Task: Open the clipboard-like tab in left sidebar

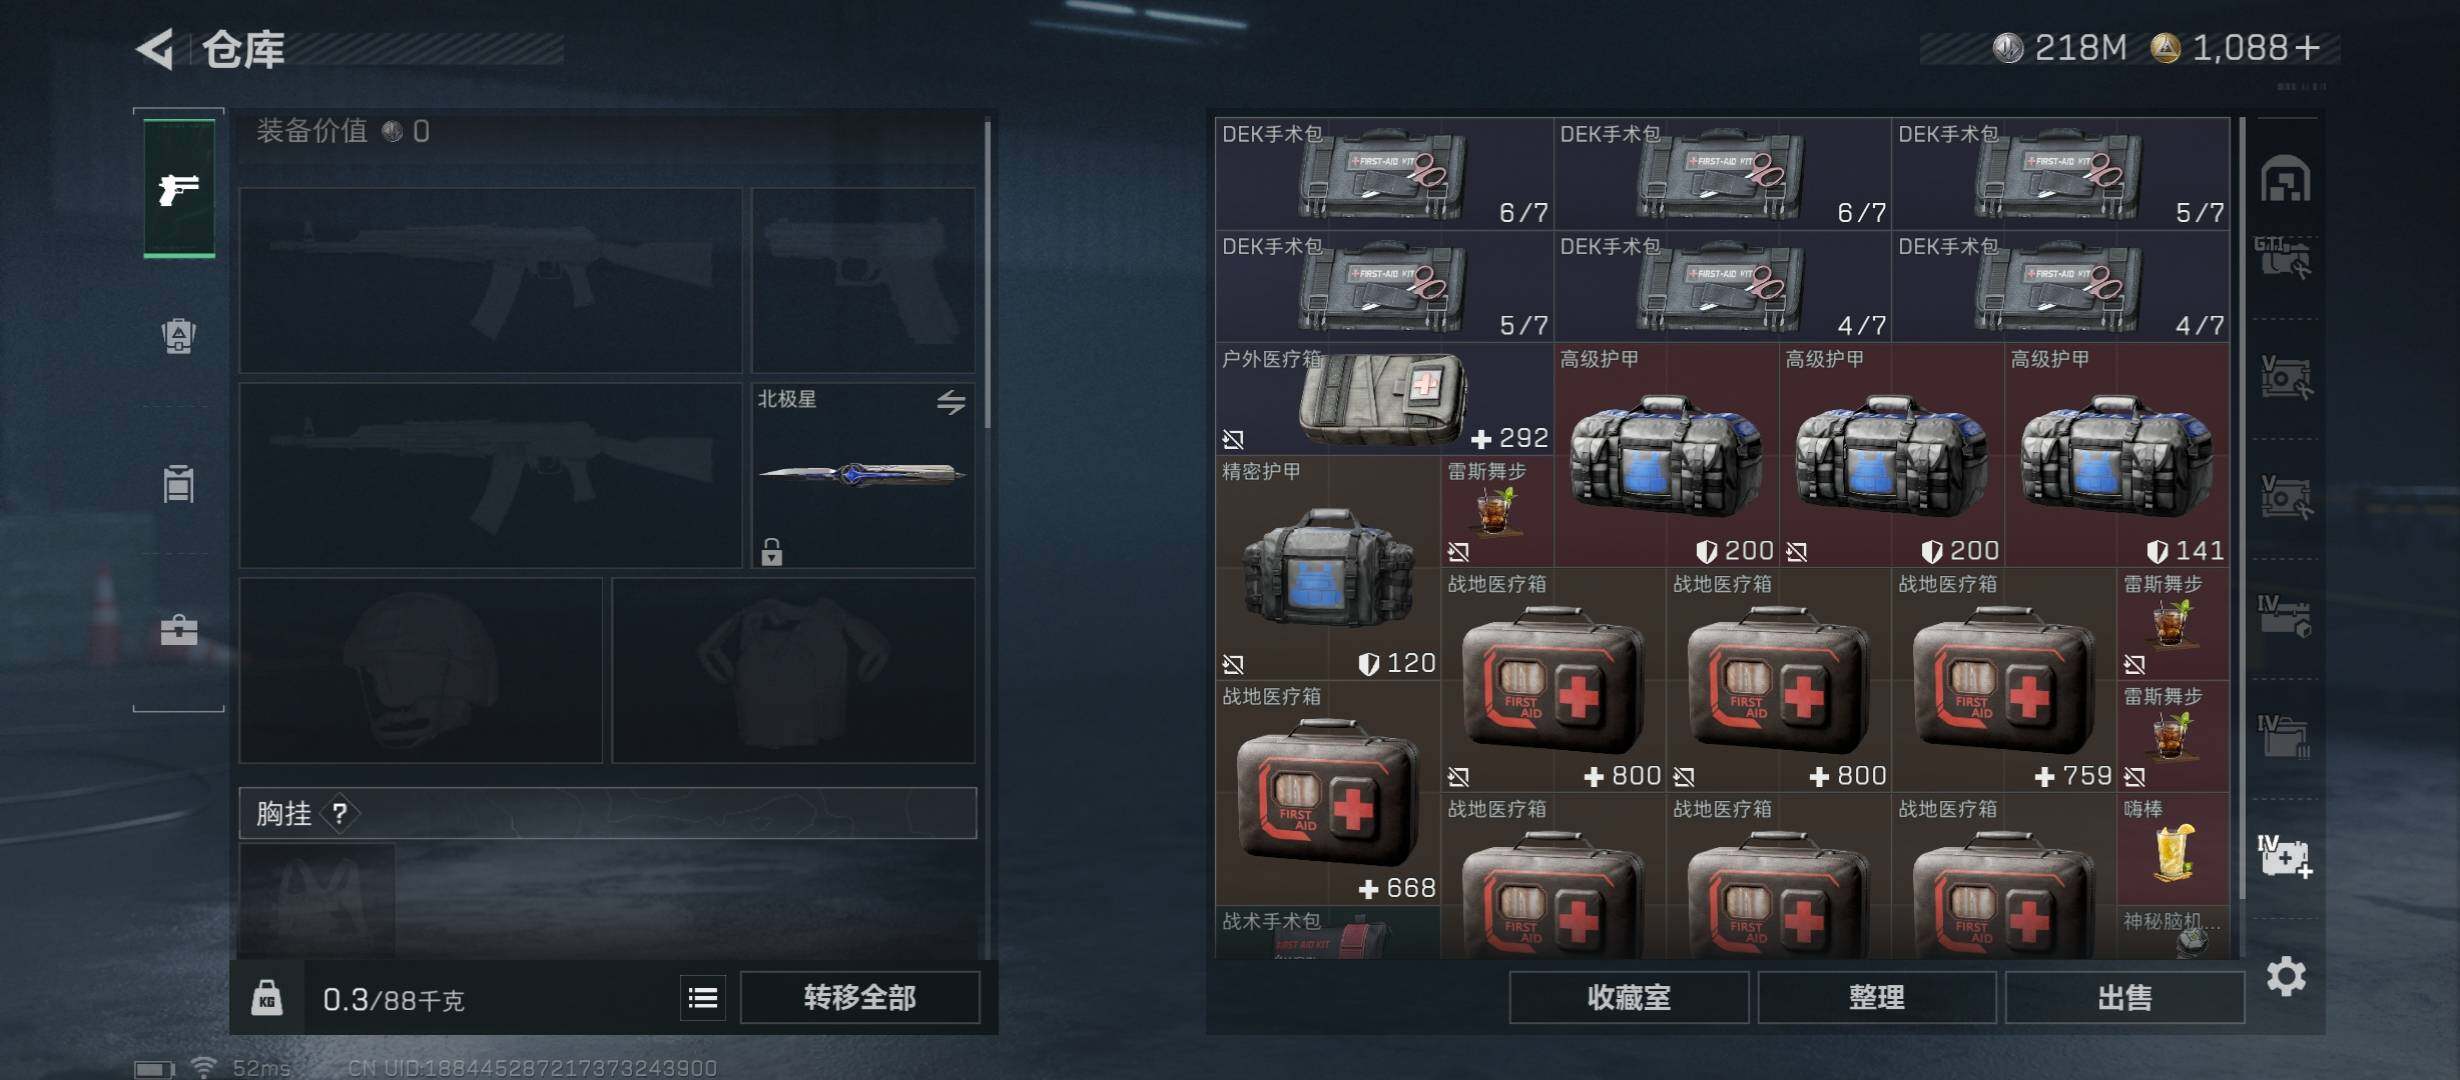Action: (179, 484)
